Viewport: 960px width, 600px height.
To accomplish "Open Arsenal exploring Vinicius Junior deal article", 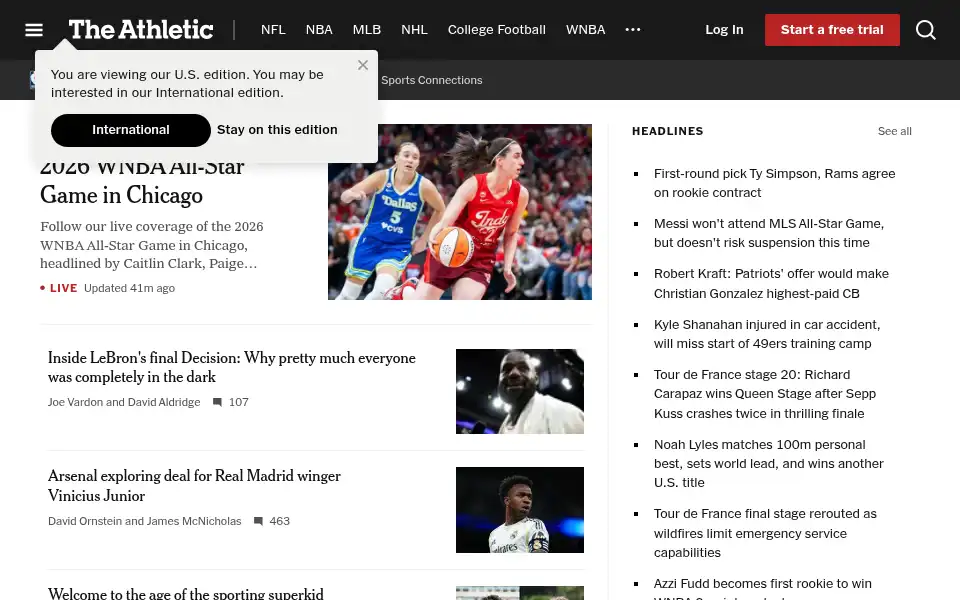I will coord(194,486).
